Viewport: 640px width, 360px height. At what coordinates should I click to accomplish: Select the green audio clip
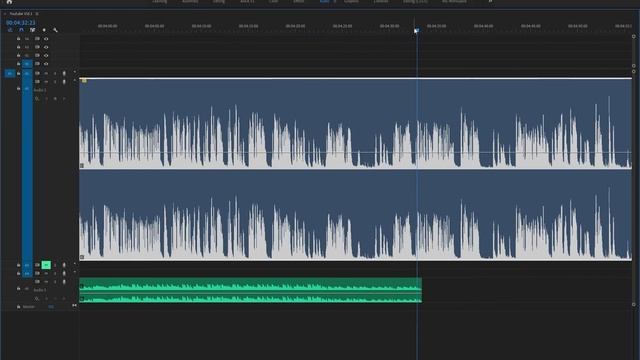(250, 290)
